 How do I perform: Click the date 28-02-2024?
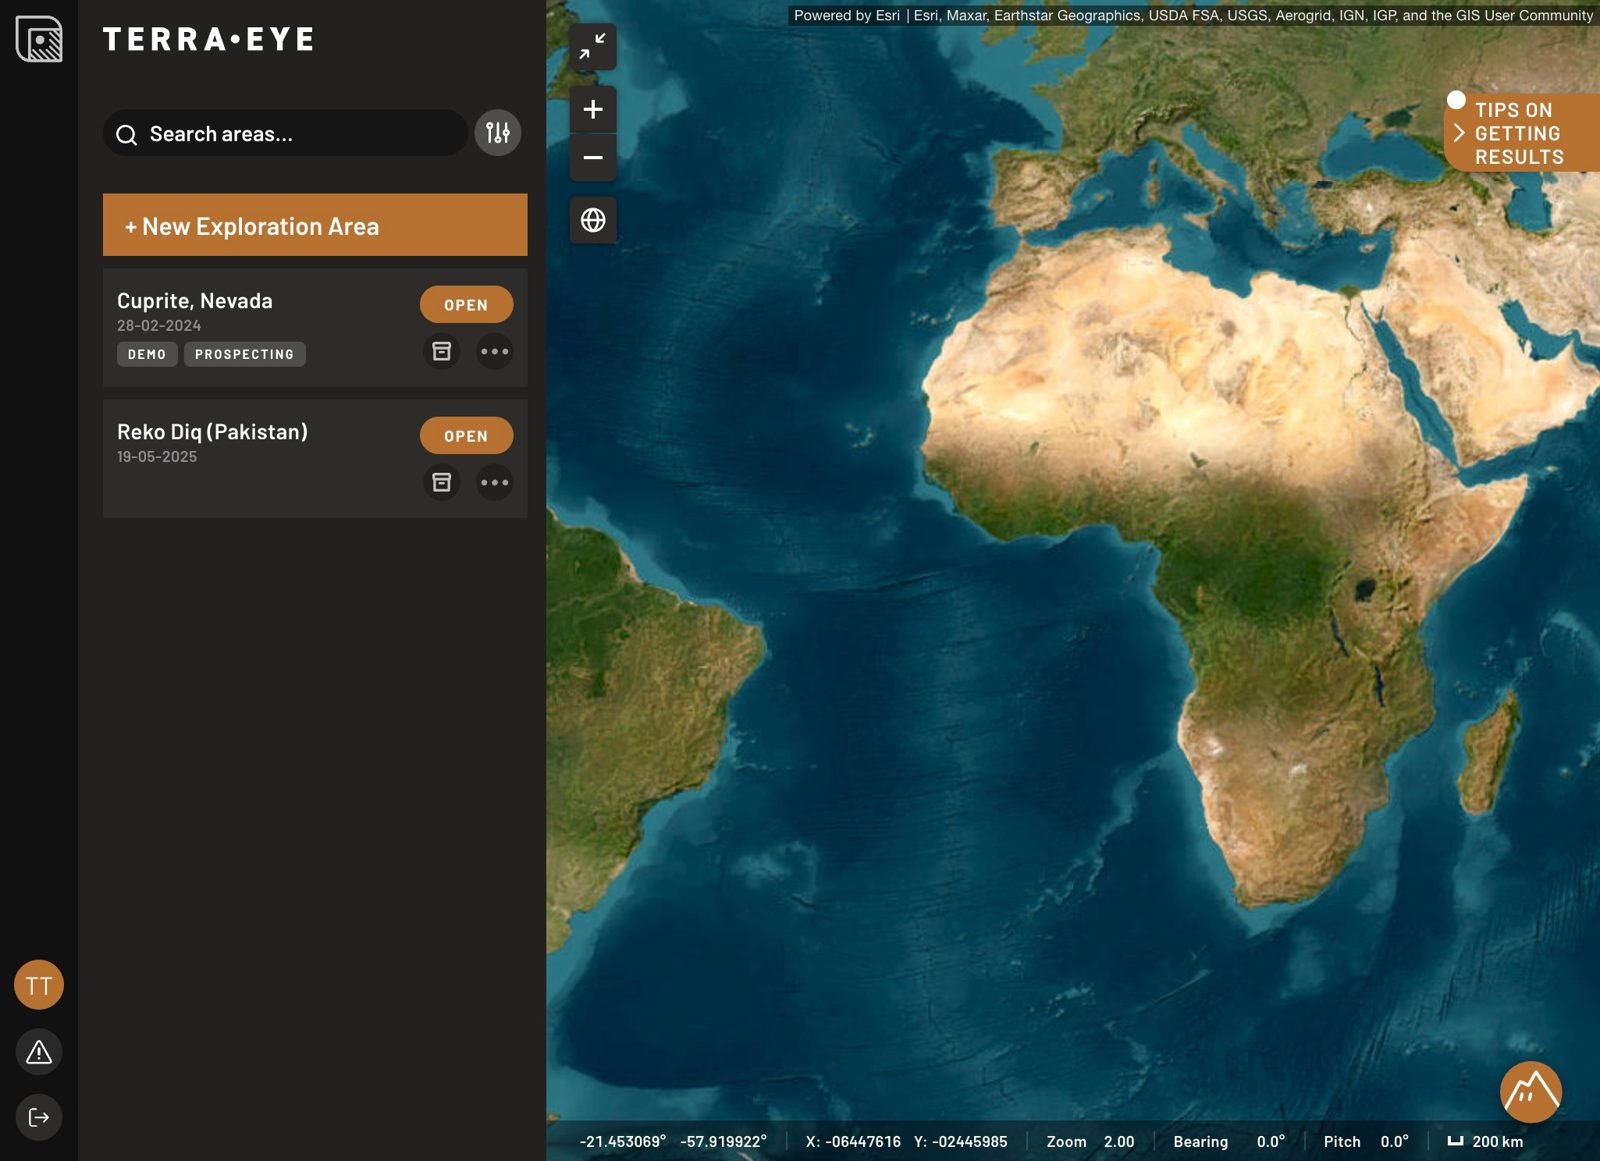pyautogui.click(x=159, y=326)
